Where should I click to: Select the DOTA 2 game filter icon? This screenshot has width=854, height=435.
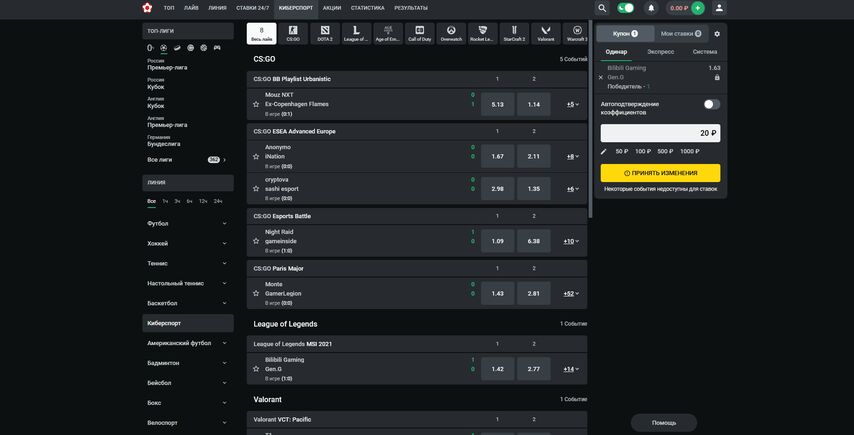(325, 33)
